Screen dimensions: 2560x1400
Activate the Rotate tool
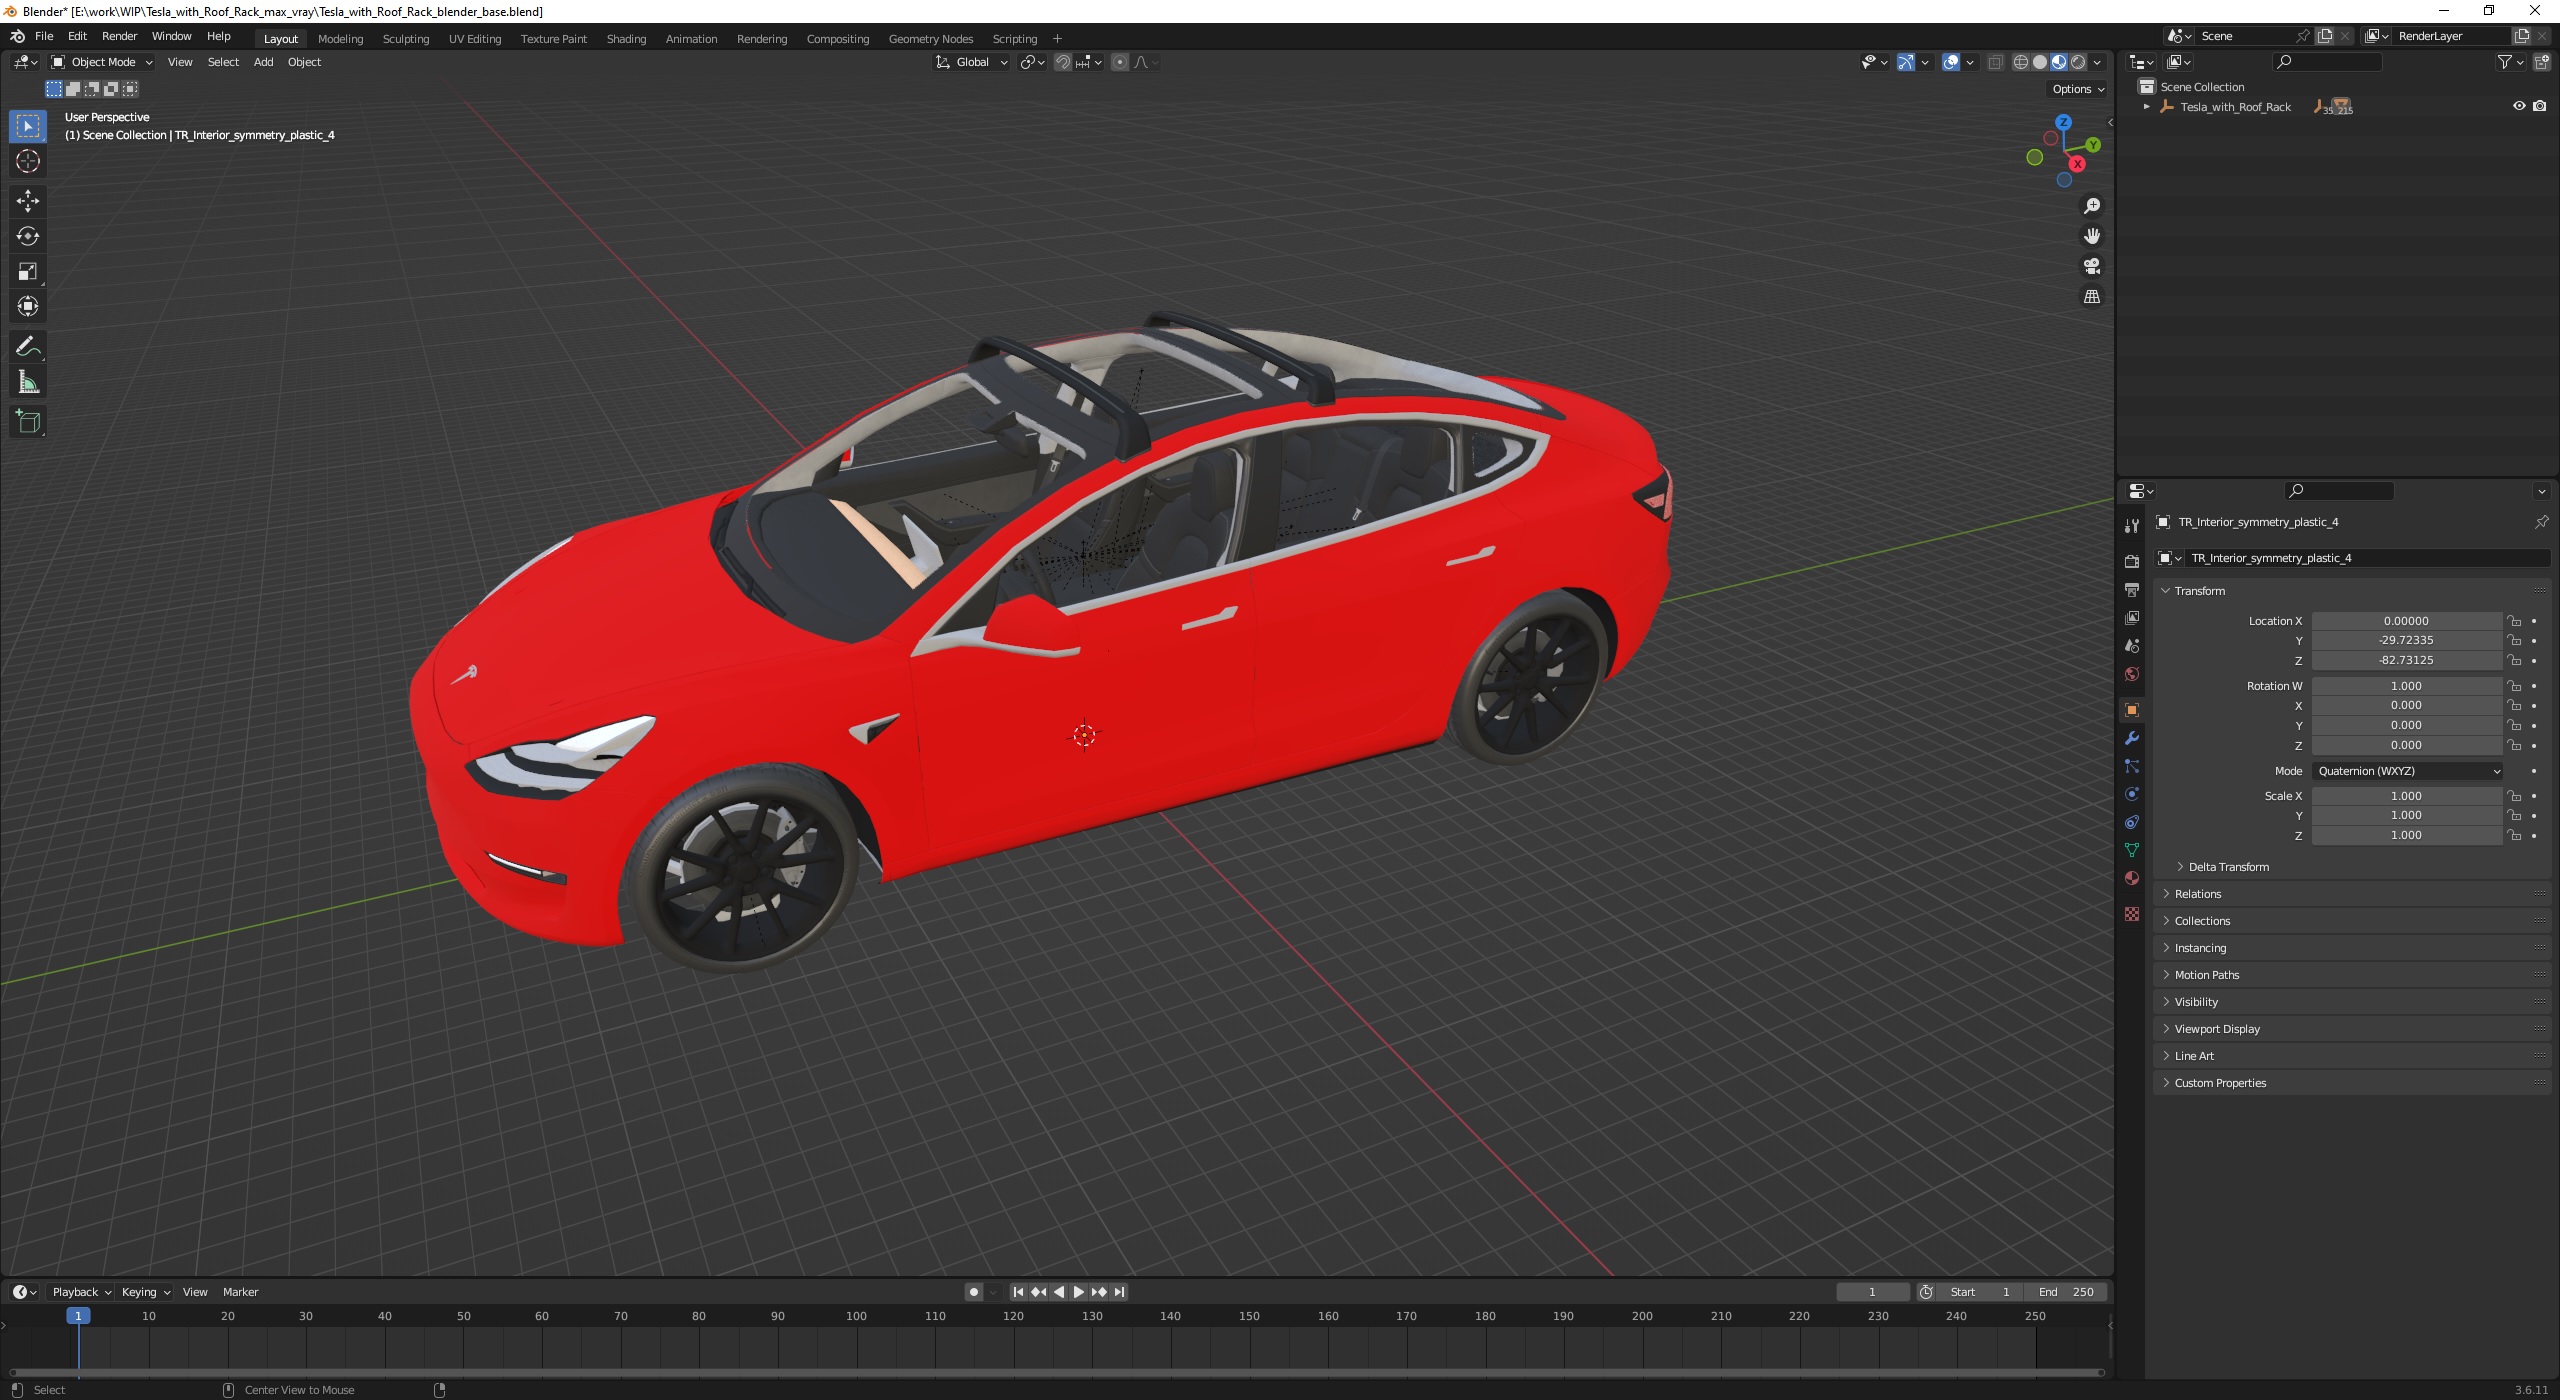coord(28,236)
